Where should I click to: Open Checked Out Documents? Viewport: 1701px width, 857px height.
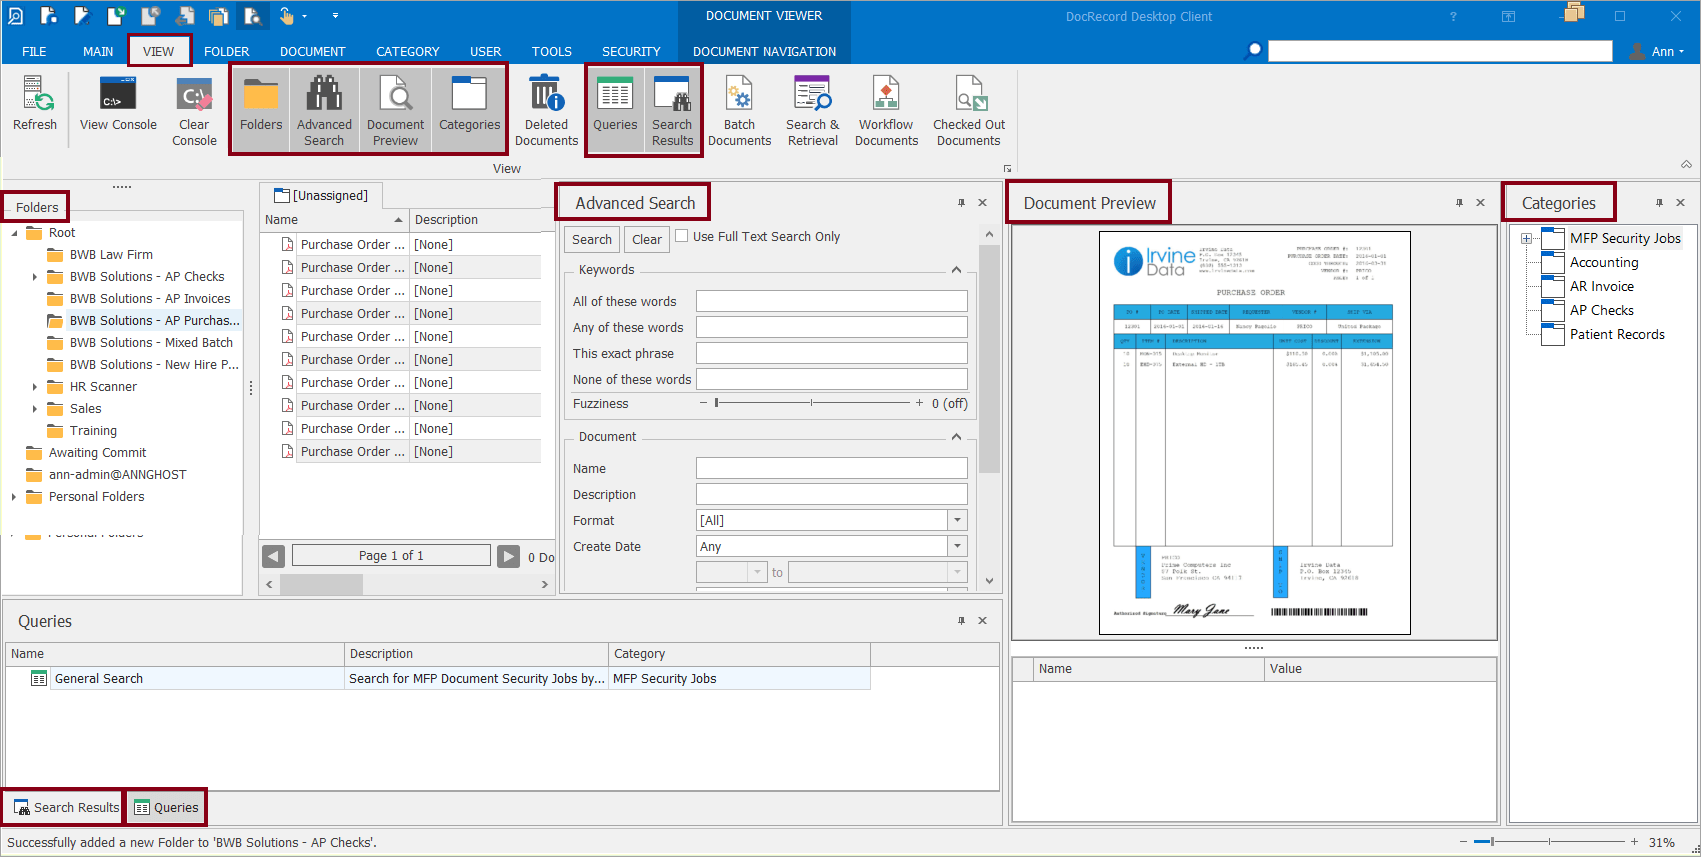click(x=969, y=110)
